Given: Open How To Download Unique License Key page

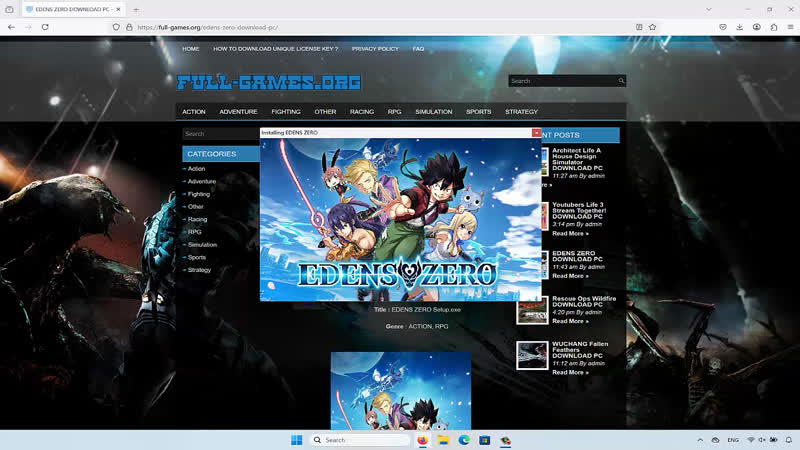Looking at the screenshot, I should pyautogui.click(x=276, y=49).
